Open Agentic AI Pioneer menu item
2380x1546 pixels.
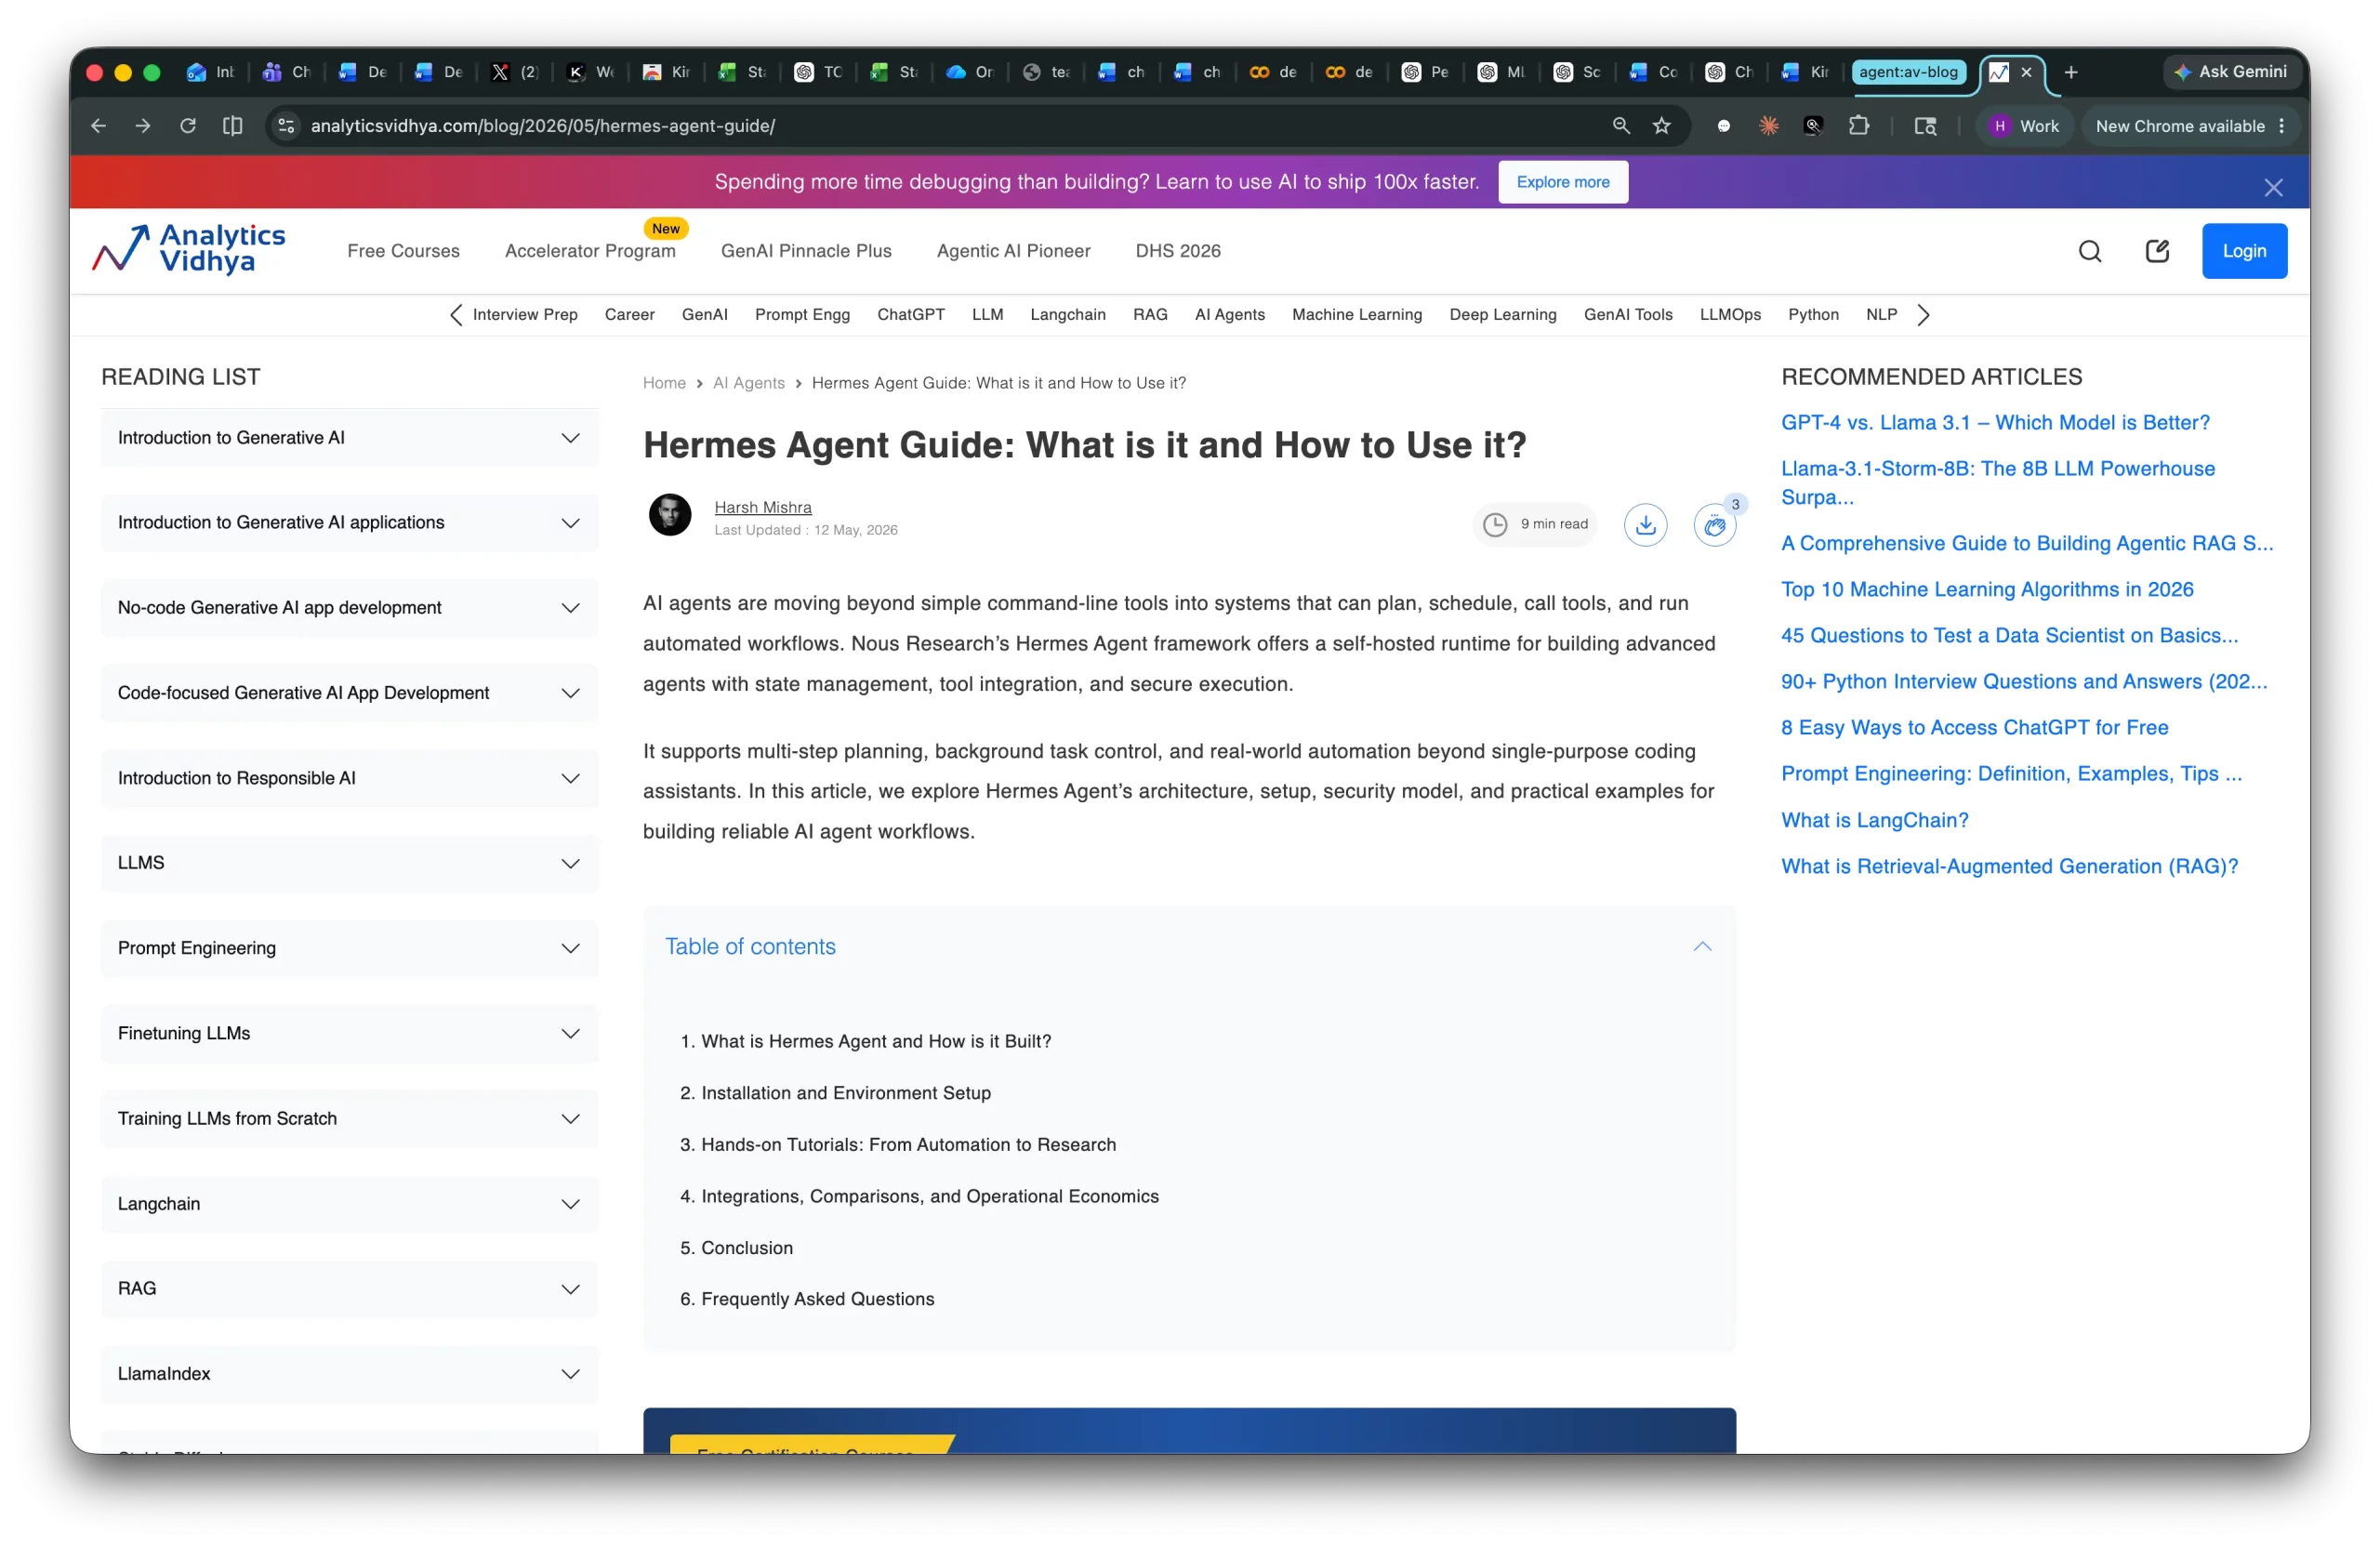coord(1013,251)
